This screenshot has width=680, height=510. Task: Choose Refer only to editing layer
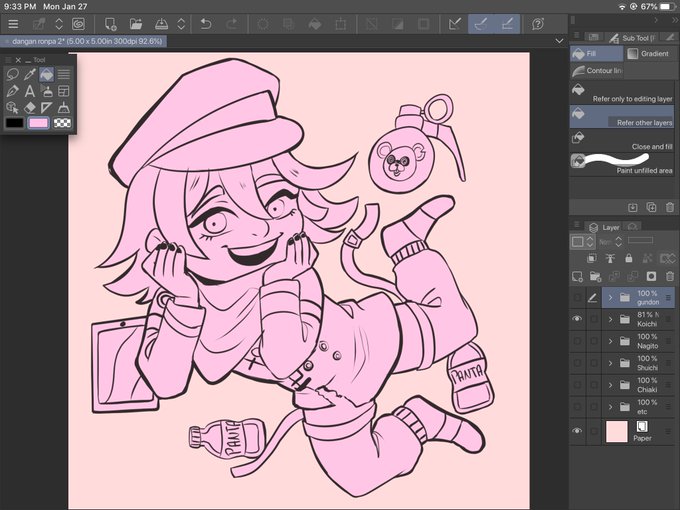click(622, 93)
